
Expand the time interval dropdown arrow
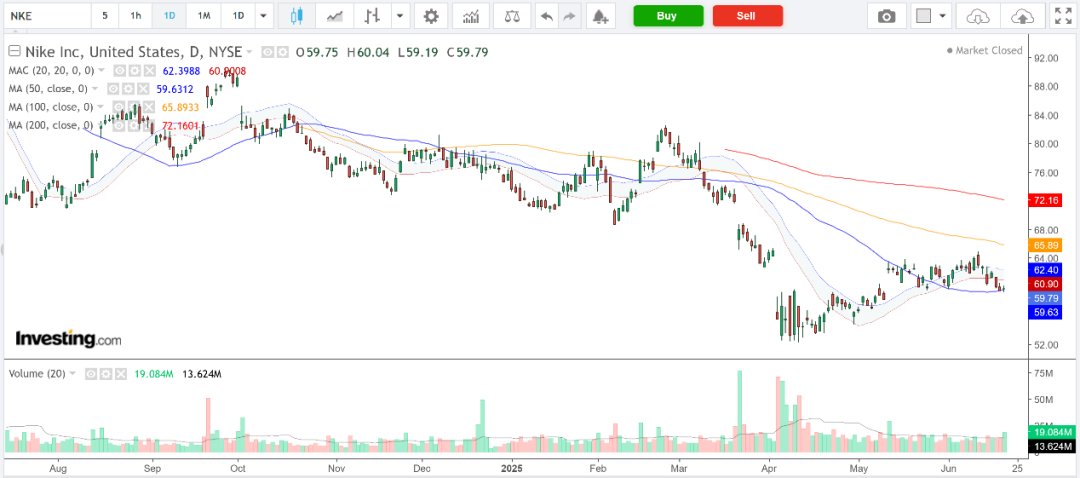click(263, 16)
